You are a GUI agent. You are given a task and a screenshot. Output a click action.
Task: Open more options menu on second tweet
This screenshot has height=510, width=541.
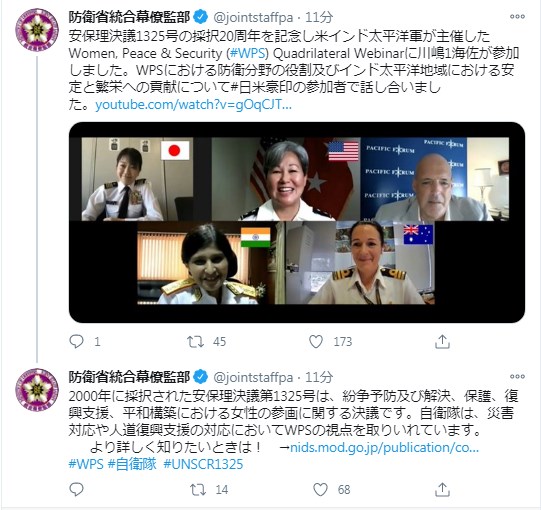517,376
